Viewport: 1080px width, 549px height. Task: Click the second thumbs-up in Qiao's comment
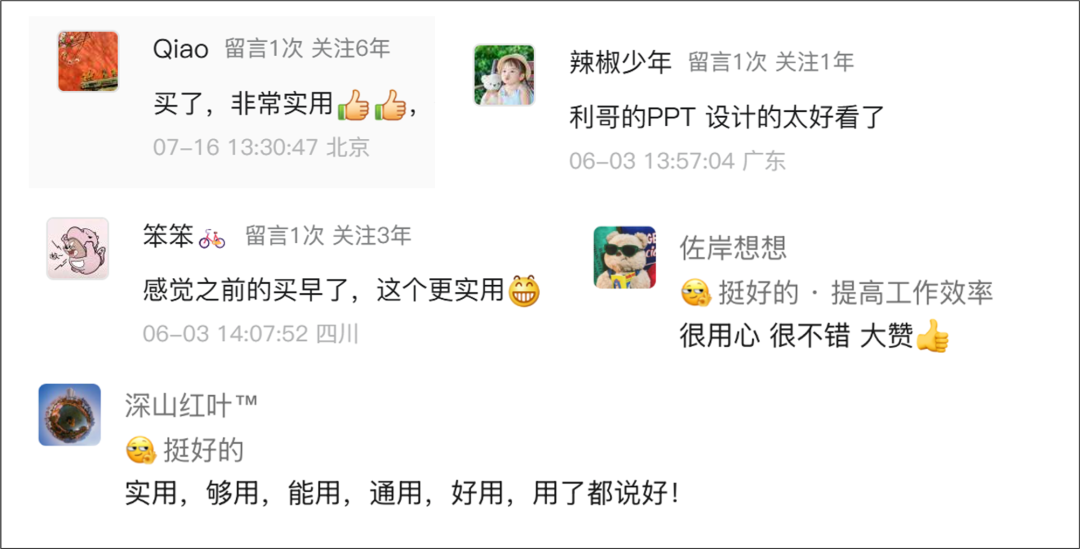pos(391,105)
